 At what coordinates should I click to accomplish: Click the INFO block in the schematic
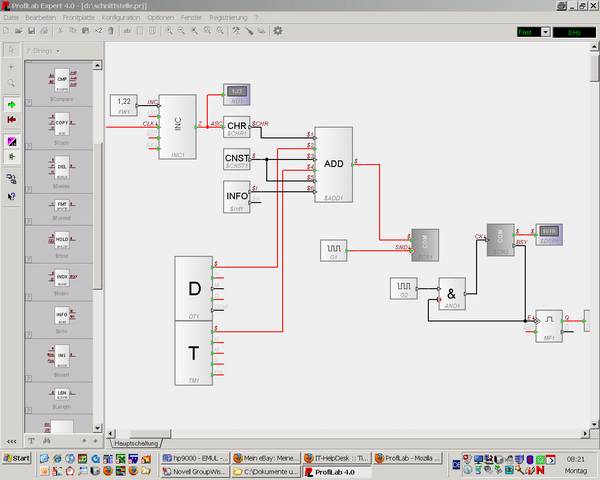[236, 197]
